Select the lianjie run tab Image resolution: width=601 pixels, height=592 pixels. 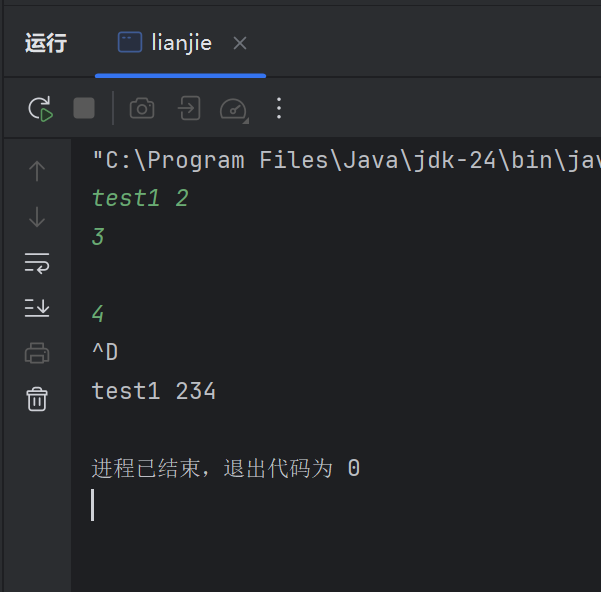click(x=180, y=43)
